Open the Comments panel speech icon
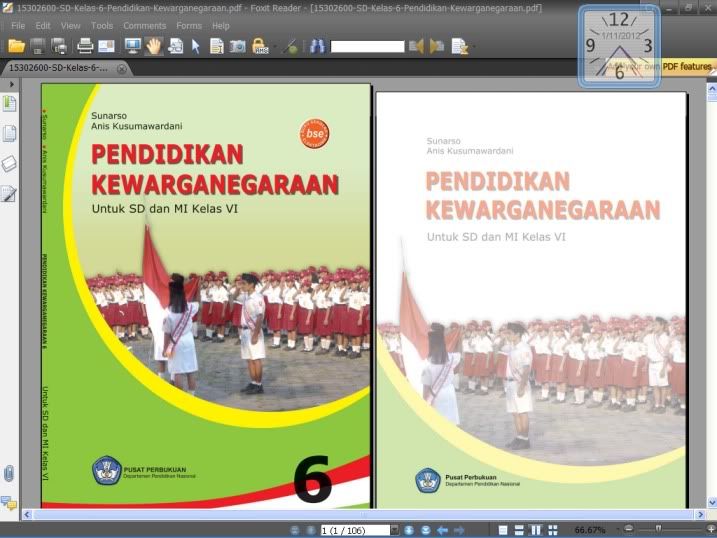The height and width of the screenshot is (538, 717). pos(9,503)
